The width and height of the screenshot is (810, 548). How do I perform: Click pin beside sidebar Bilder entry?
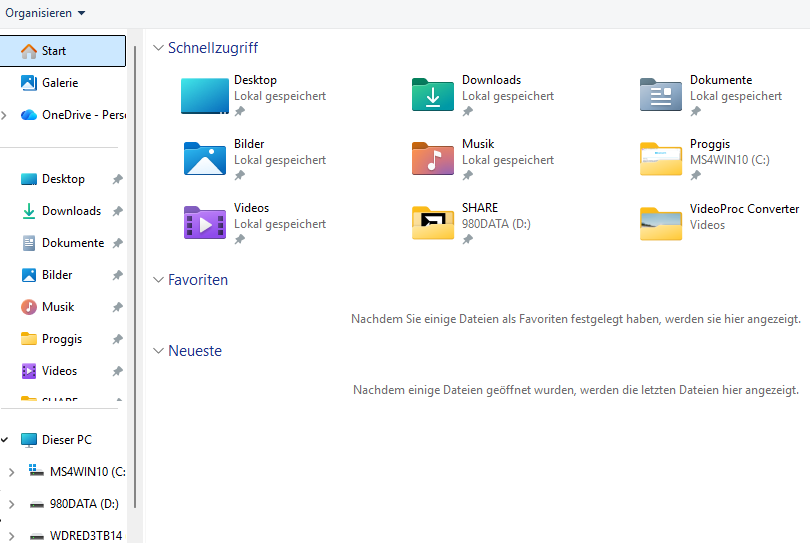tap(118, 275)
